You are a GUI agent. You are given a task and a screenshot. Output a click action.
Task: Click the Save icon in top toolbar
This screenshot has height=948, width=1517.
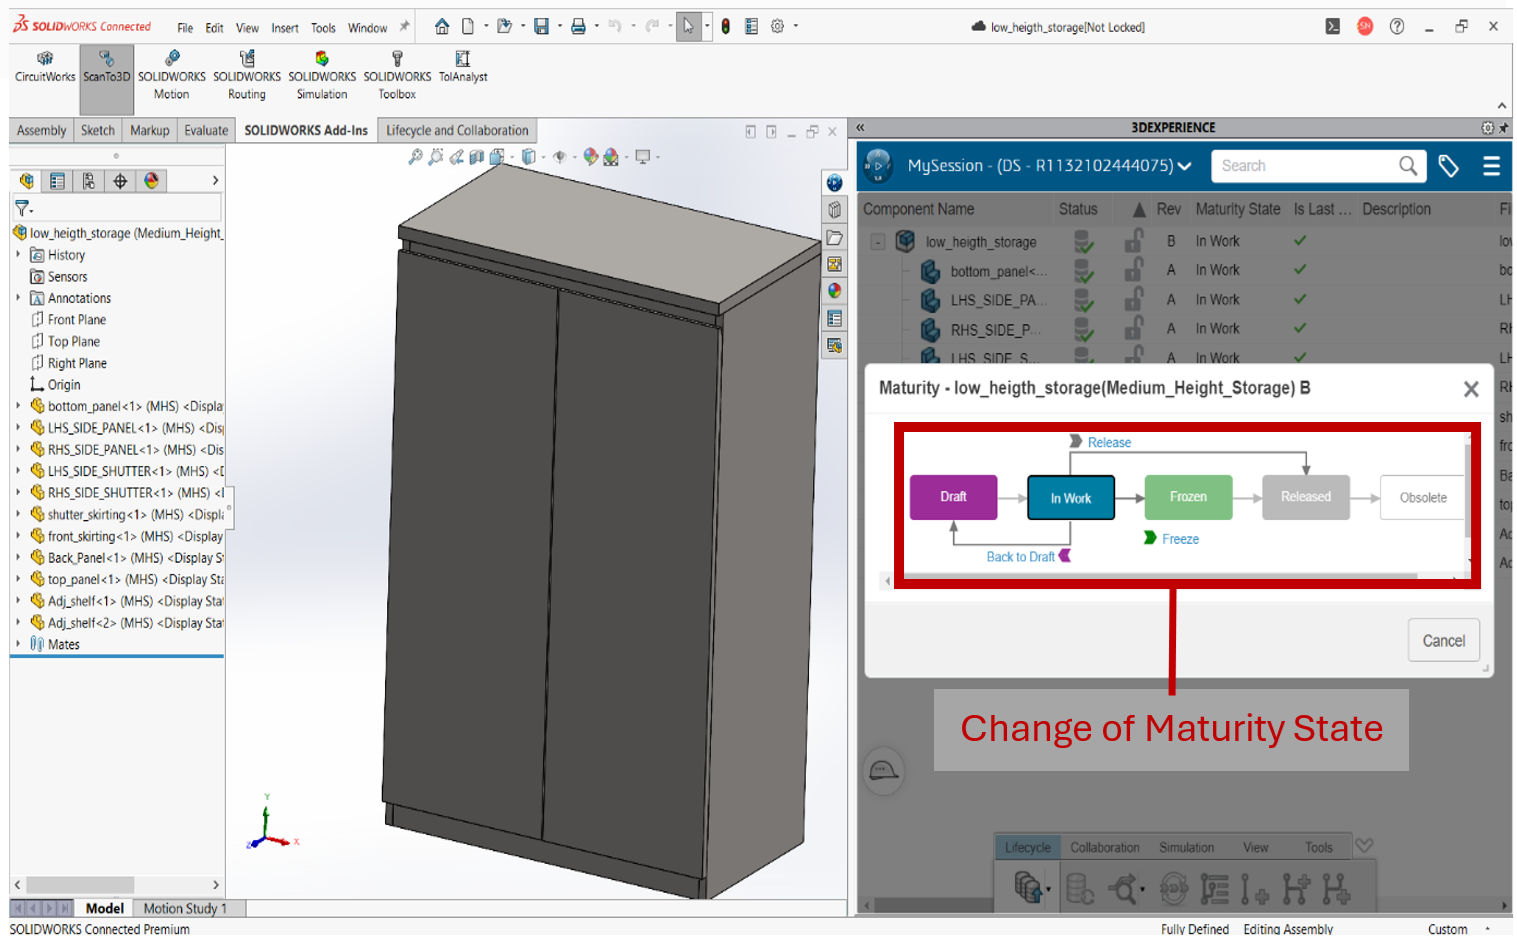541,27
